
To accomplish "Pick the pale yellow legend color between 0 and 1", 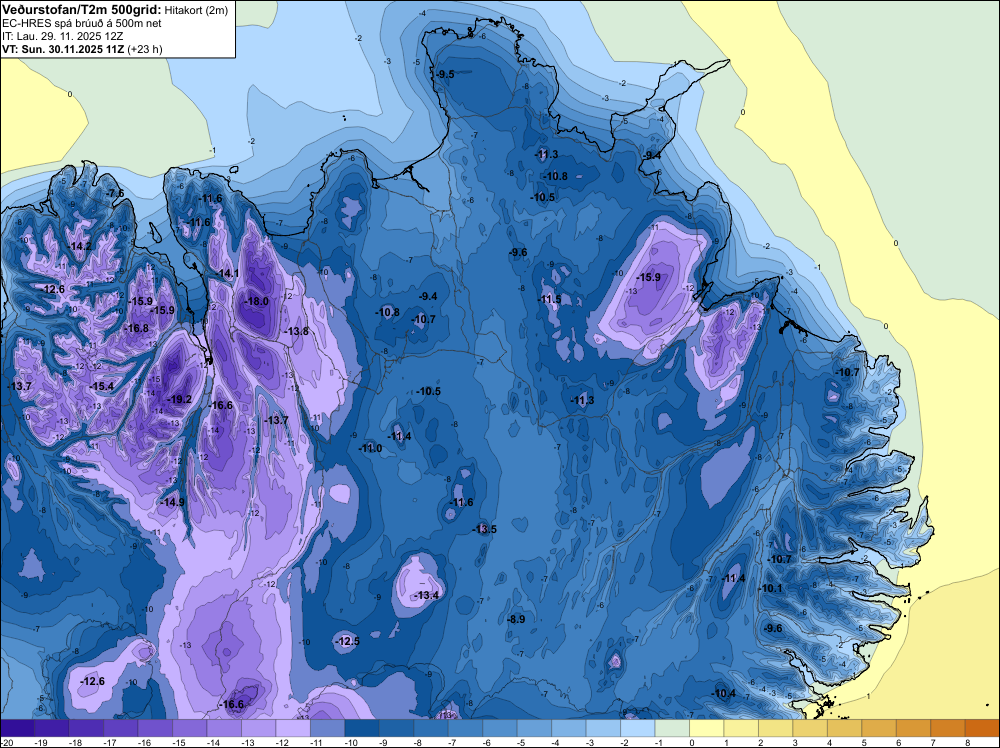I will point(706,728).
